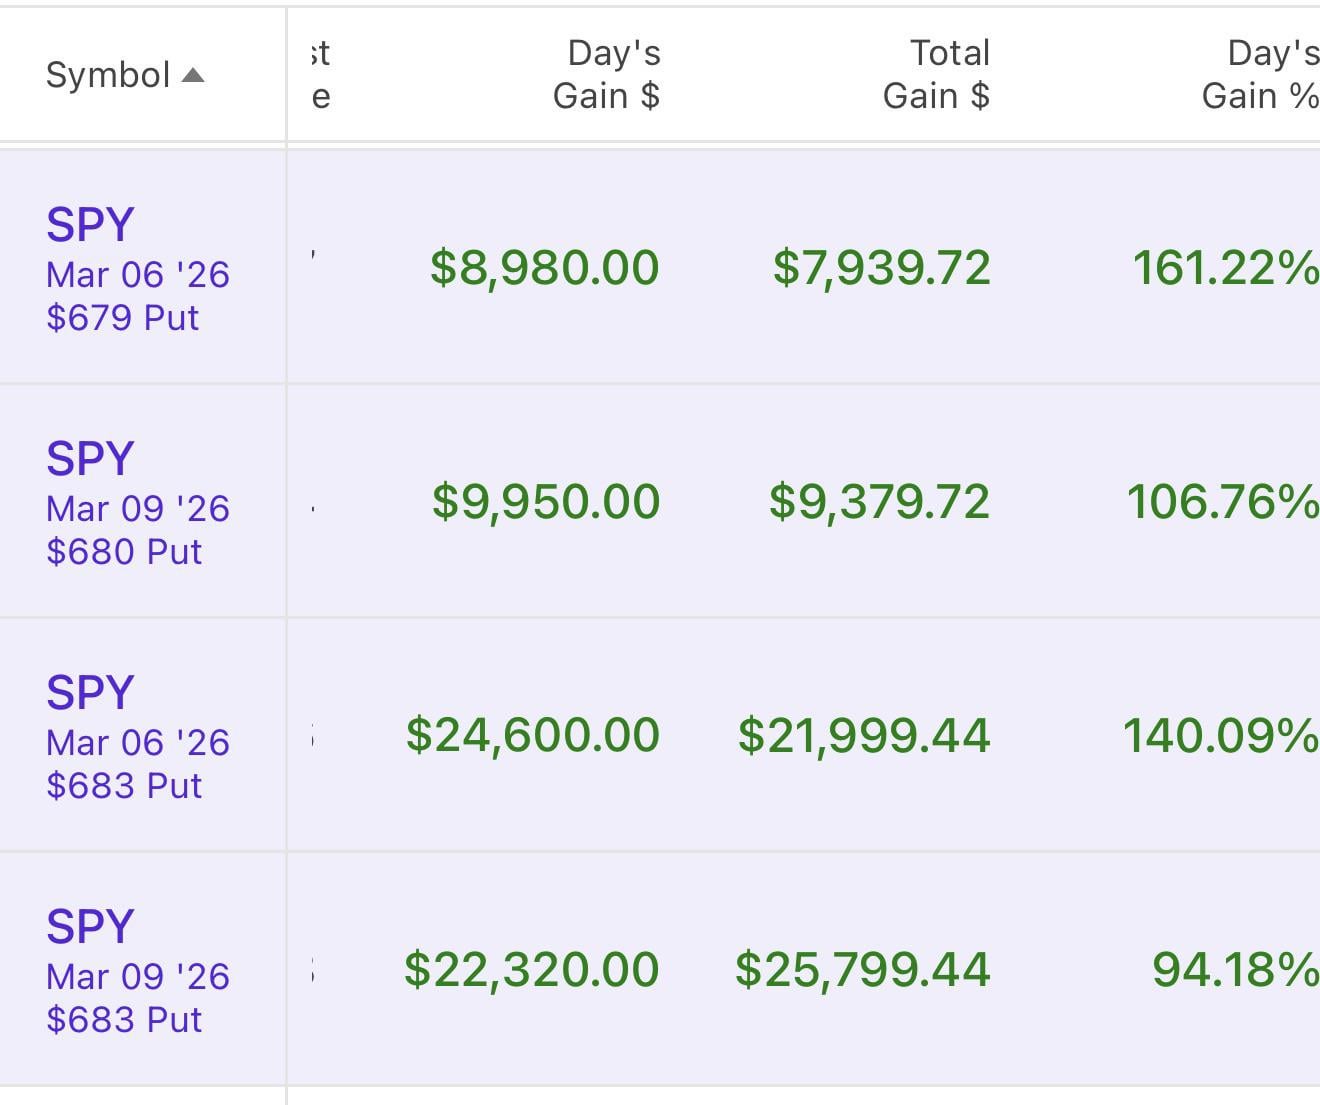The height and width of the screenshot is (1105, 1320).
Task: Click the $8,980.00 day's gain value
Action: pos(545,268)
